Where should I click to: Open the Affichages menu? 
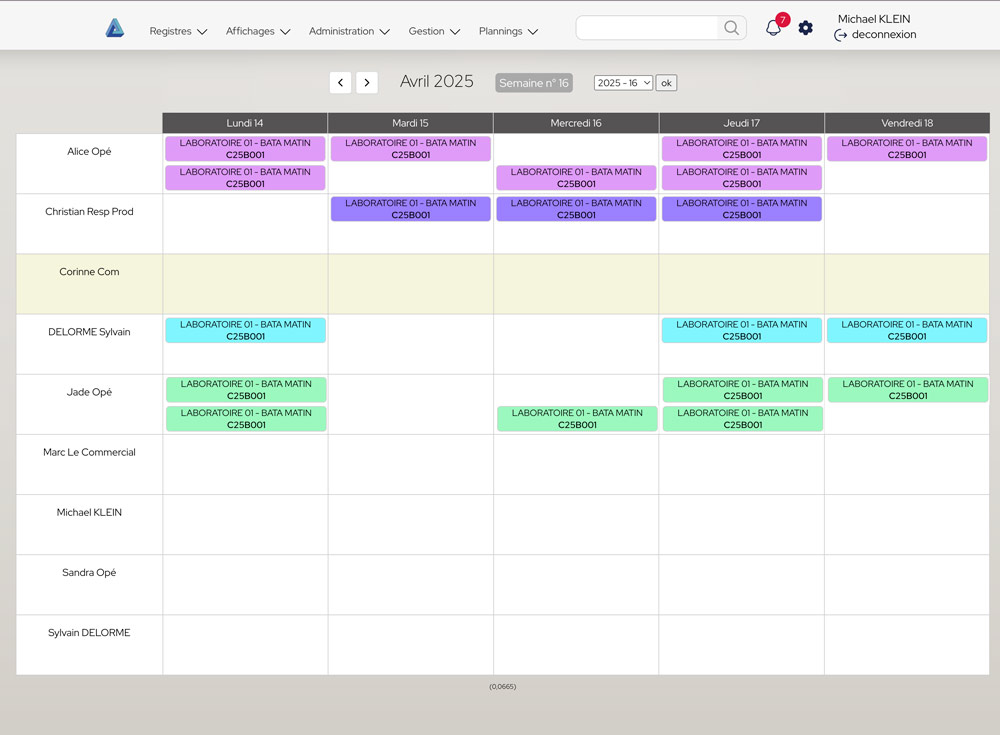click(x=258, y=31)
